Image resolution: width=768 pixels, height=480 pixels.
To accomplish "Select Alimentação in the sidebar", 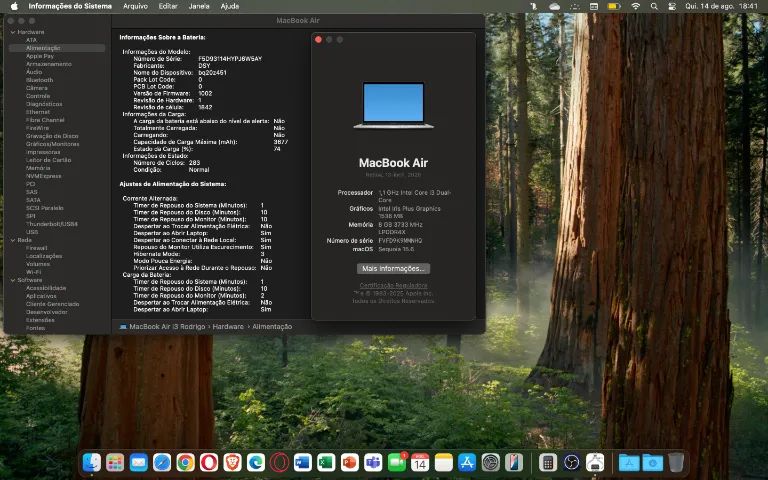I will click(x=57, y=48).
